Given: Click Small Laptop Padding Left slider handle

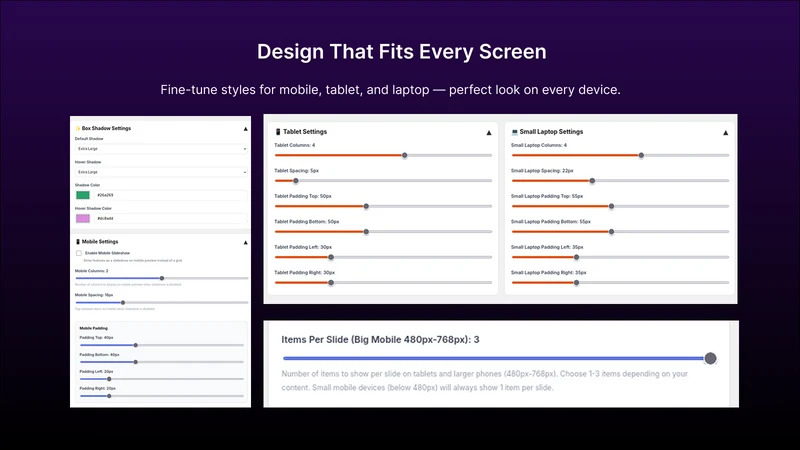Looking at the screenshot, I should click(x=577, y=257).
